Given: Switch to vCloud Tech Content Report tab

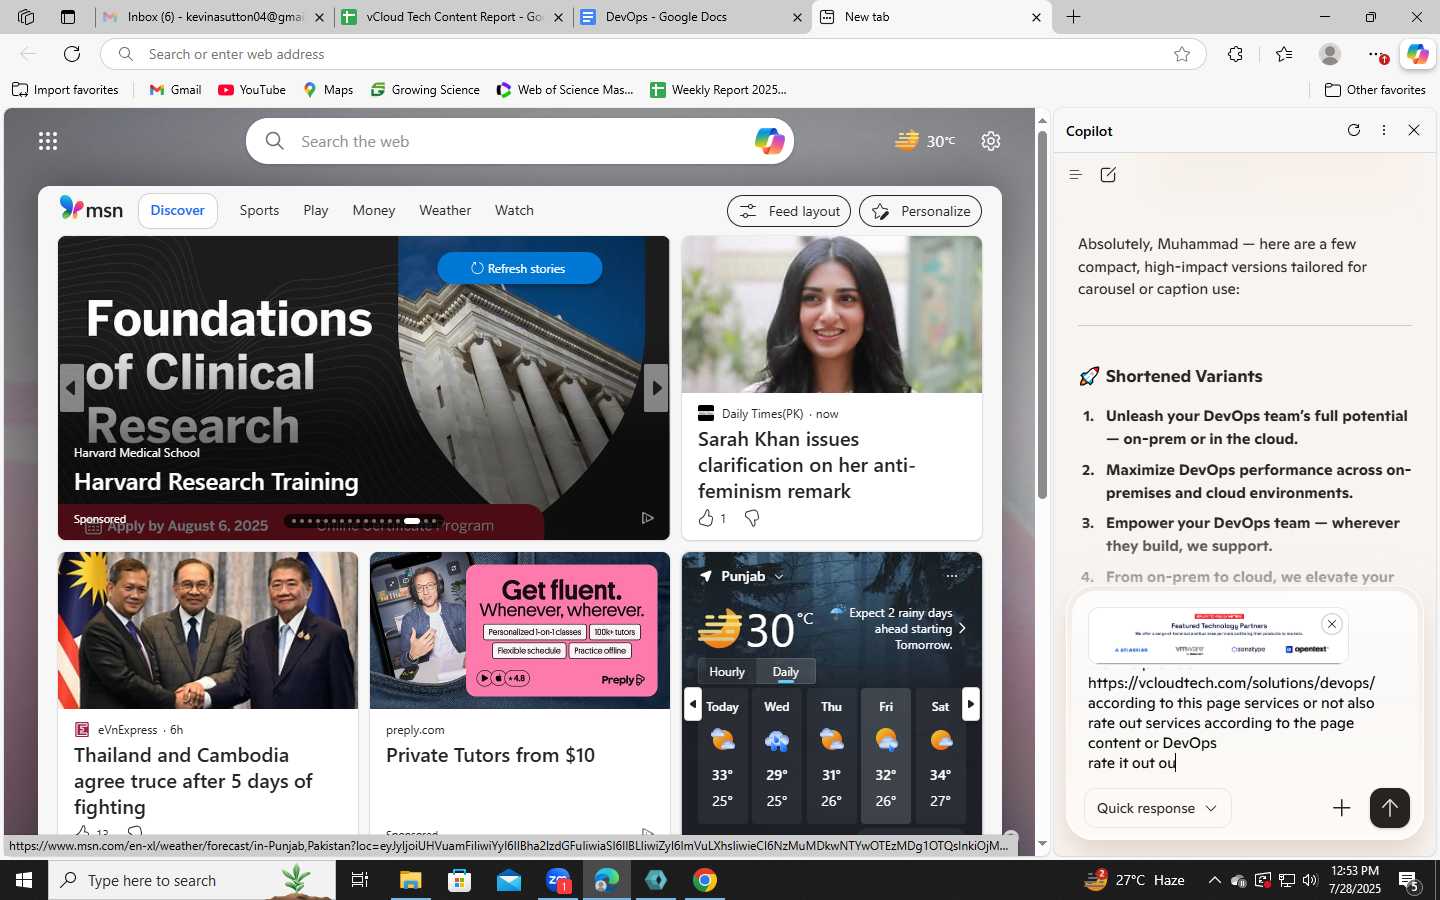Looking at the screenshot, I should 454,17.
